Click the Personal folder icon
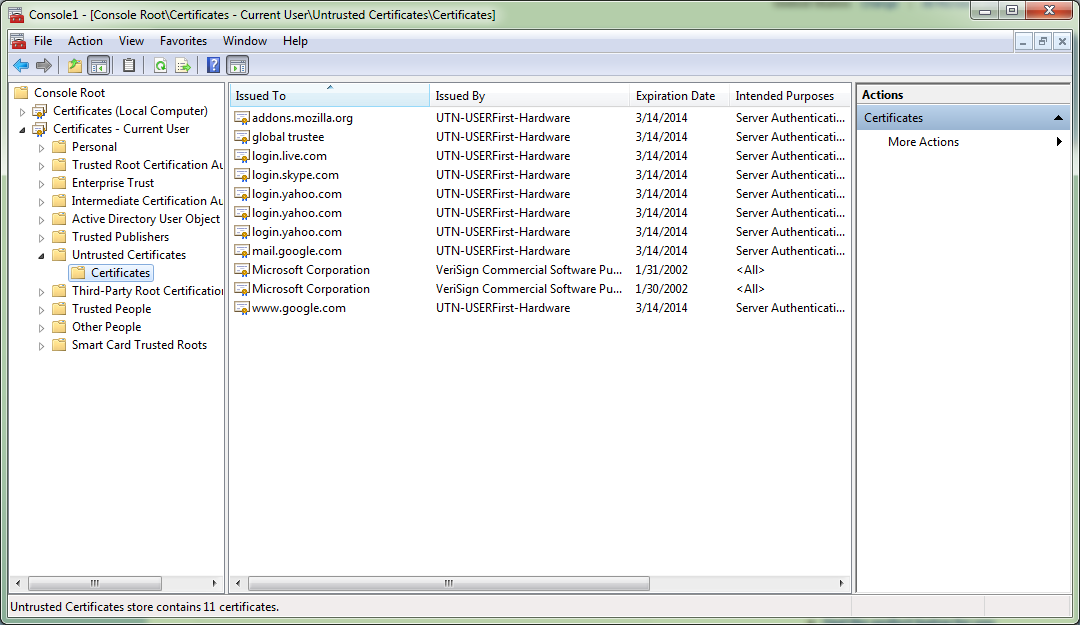The width and height of the screenshot is (1080, 625). click(59, 147)
